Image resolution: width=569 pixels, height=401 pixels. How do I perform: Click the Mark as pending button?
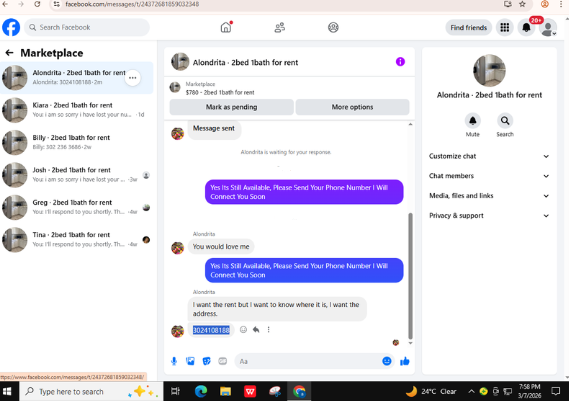pos(232,107)
